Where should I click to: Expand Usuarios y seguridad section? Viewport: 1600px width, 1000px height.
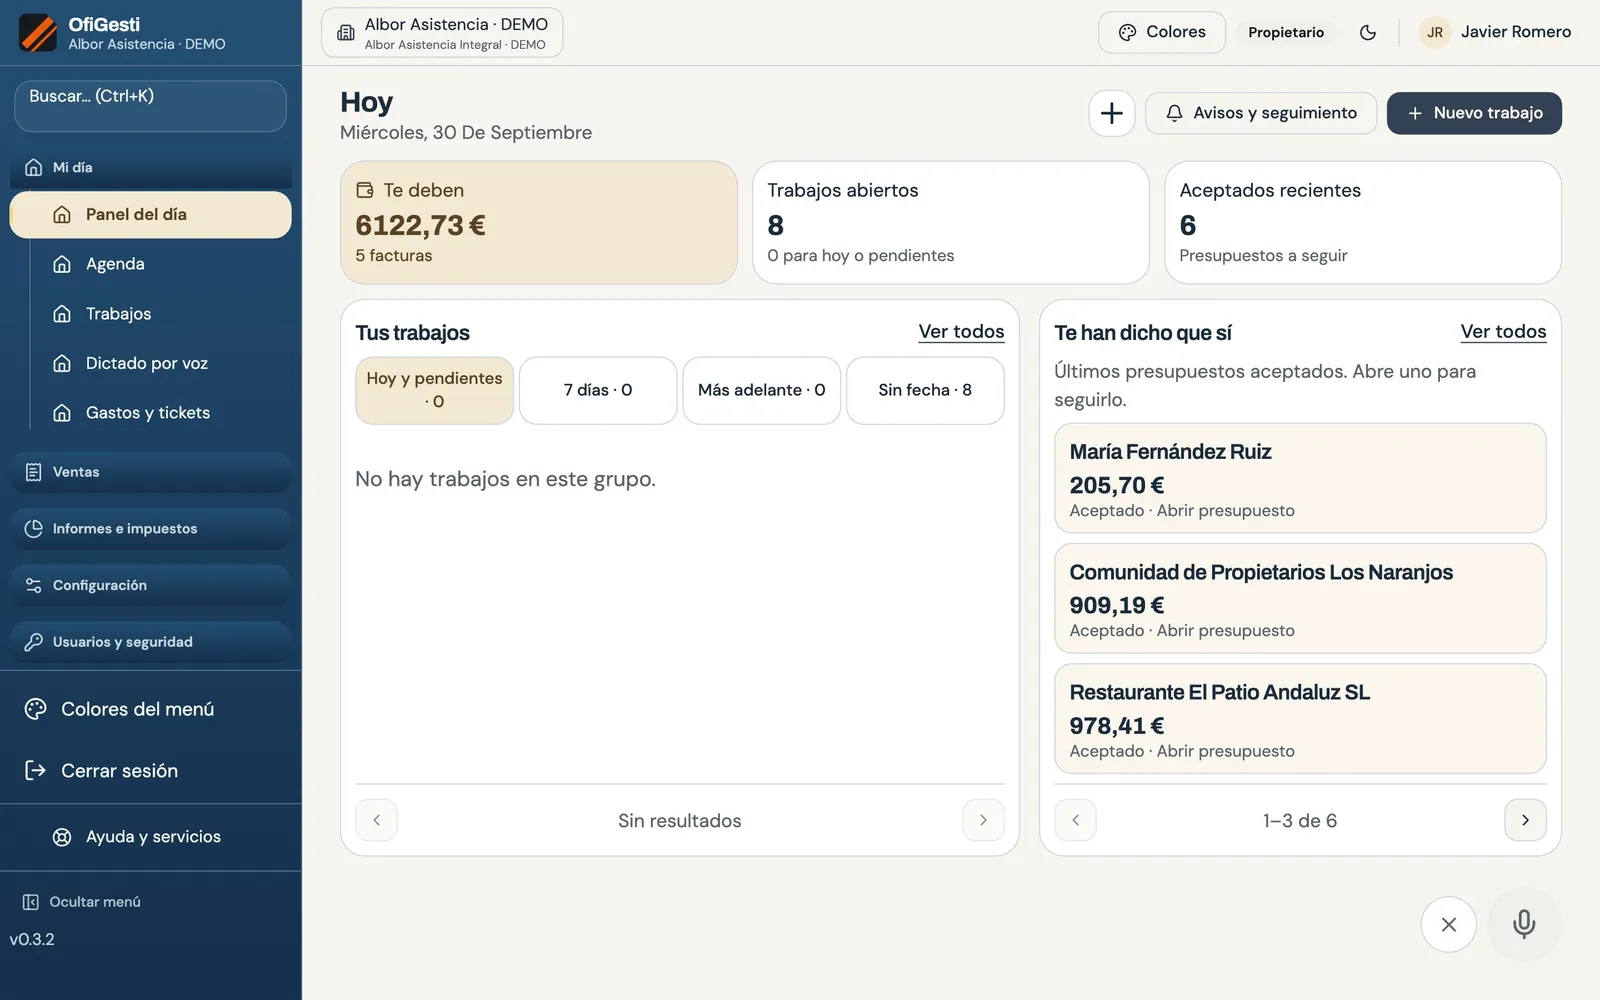[150, 642]
